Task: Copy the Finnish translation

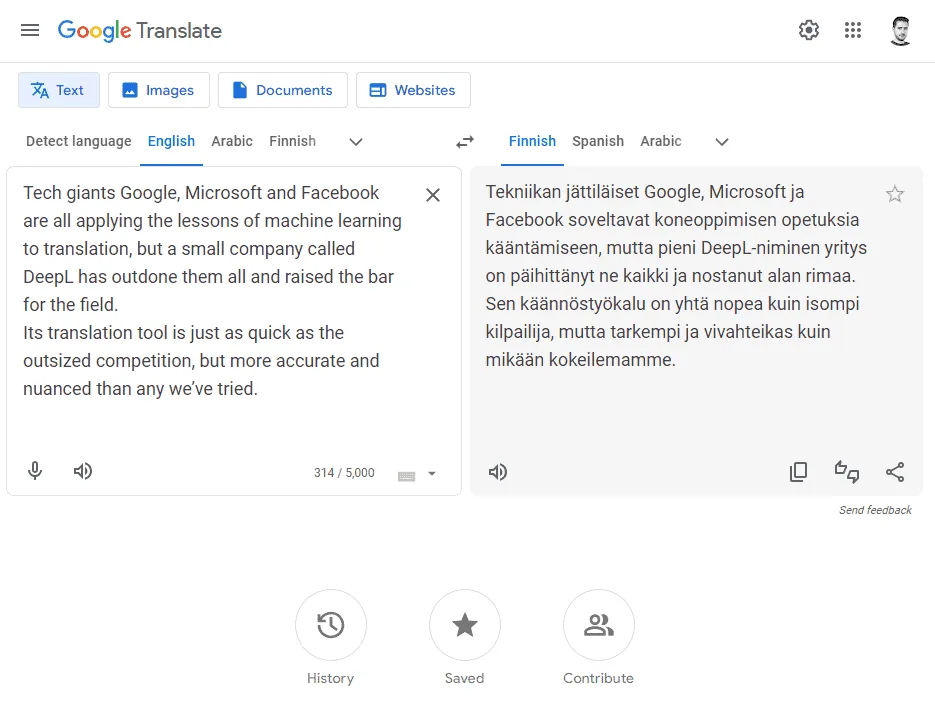Action: [798, 471]
